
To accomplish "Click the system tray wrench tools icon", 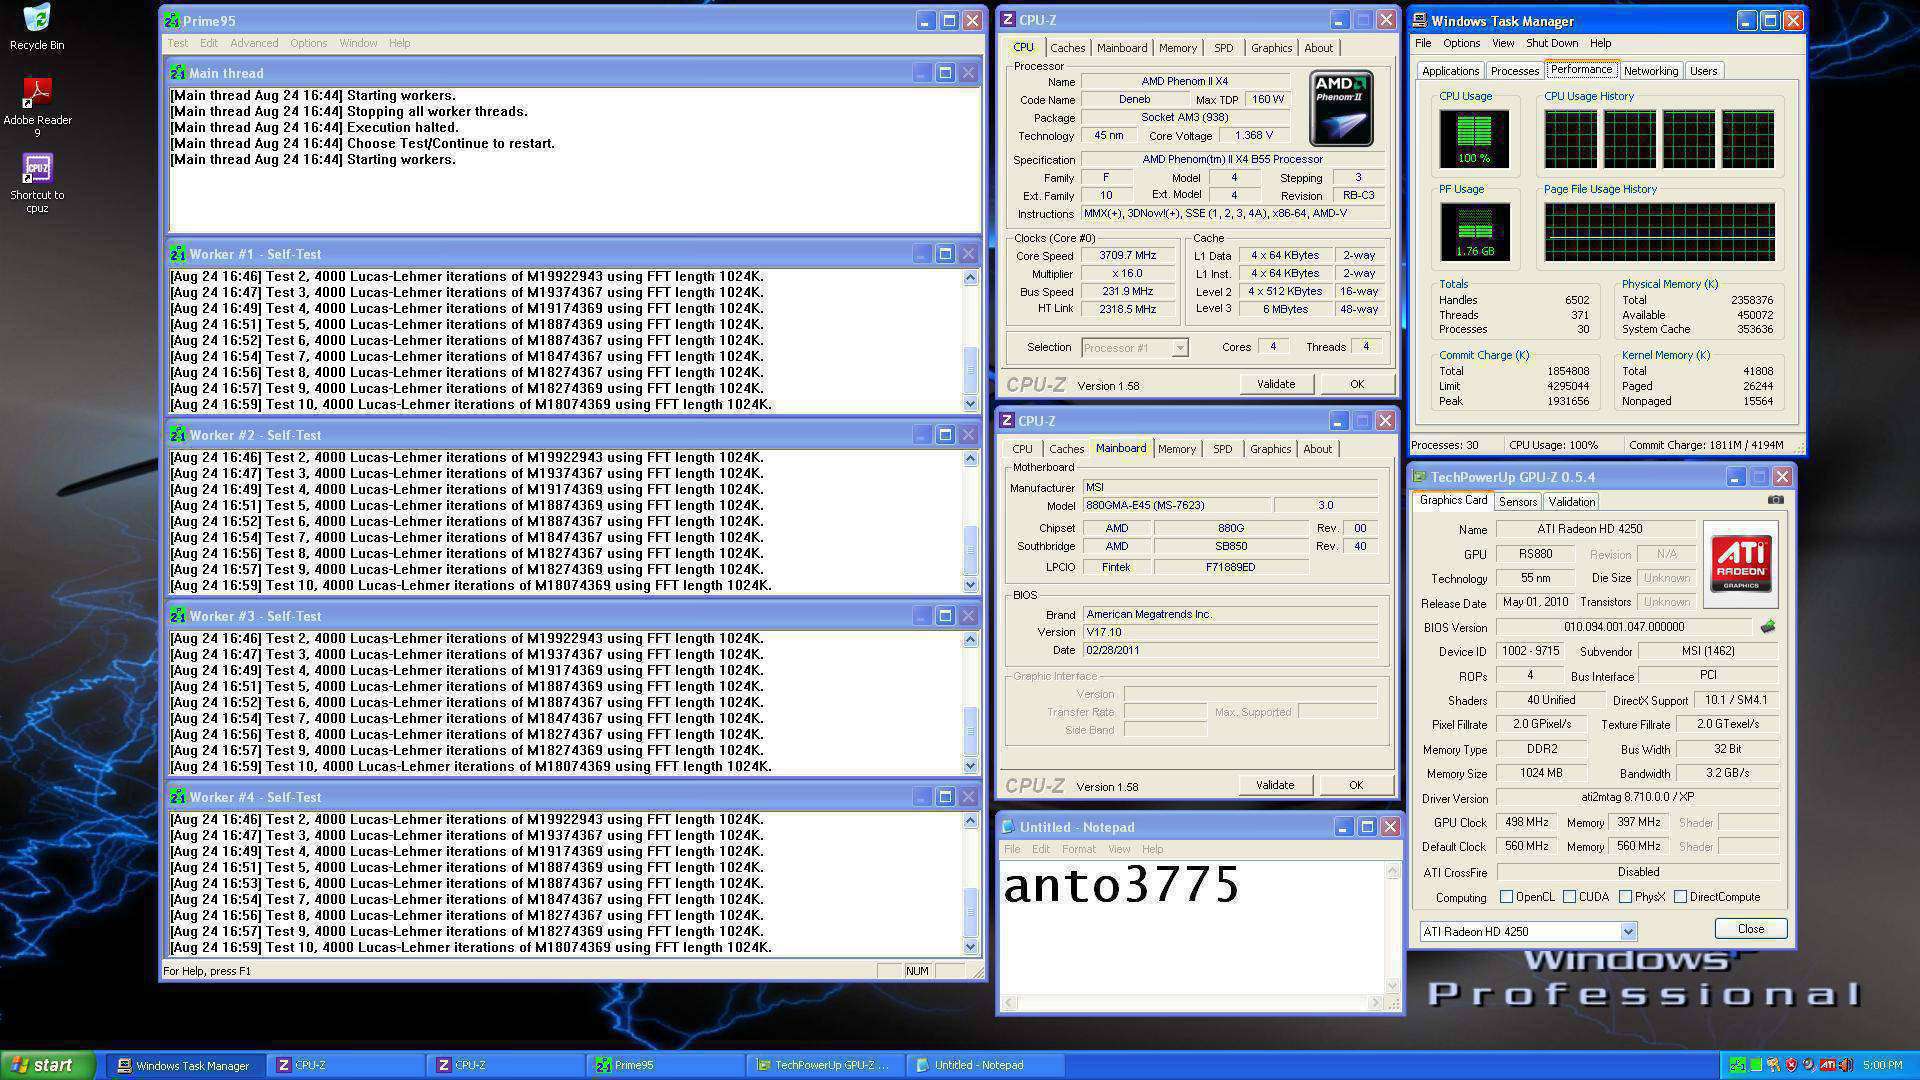I will point(1774,1065).
